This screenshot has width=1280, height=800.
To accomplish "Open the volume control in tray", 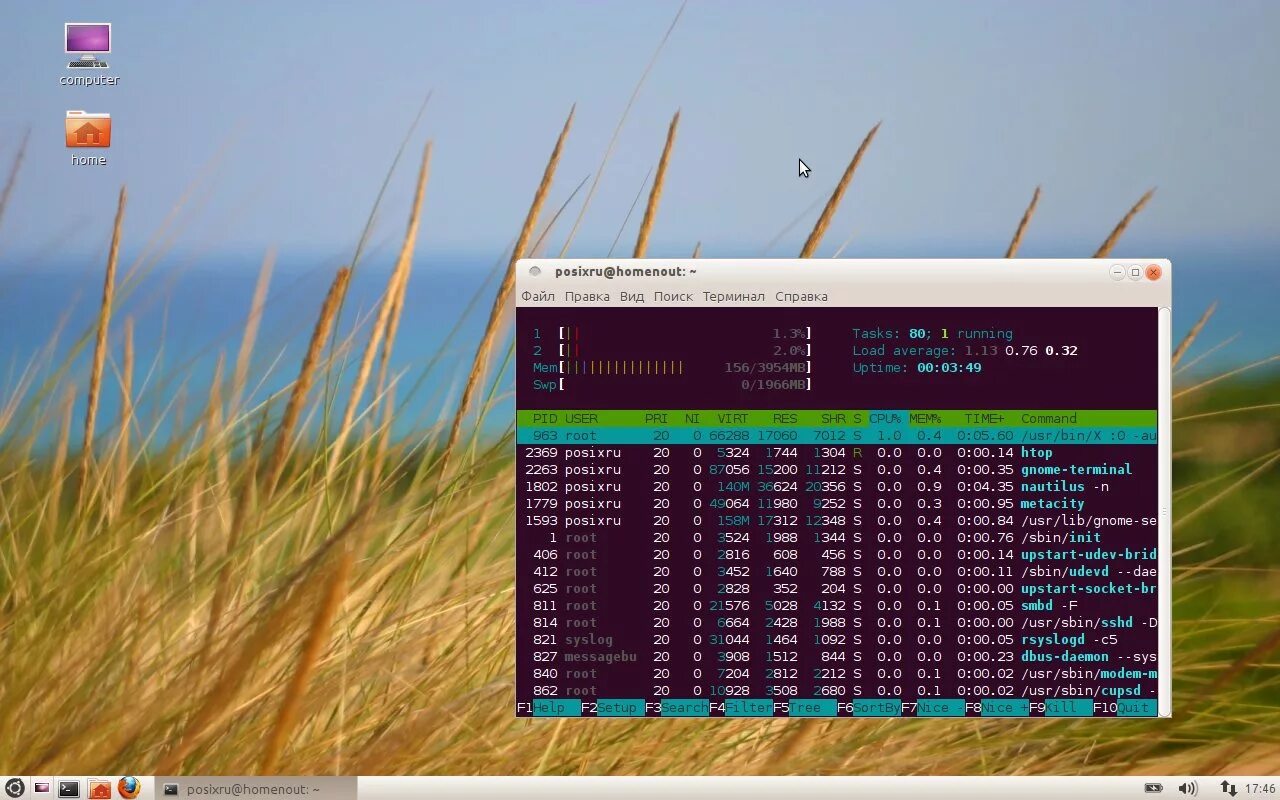I will pos(1187,789).
